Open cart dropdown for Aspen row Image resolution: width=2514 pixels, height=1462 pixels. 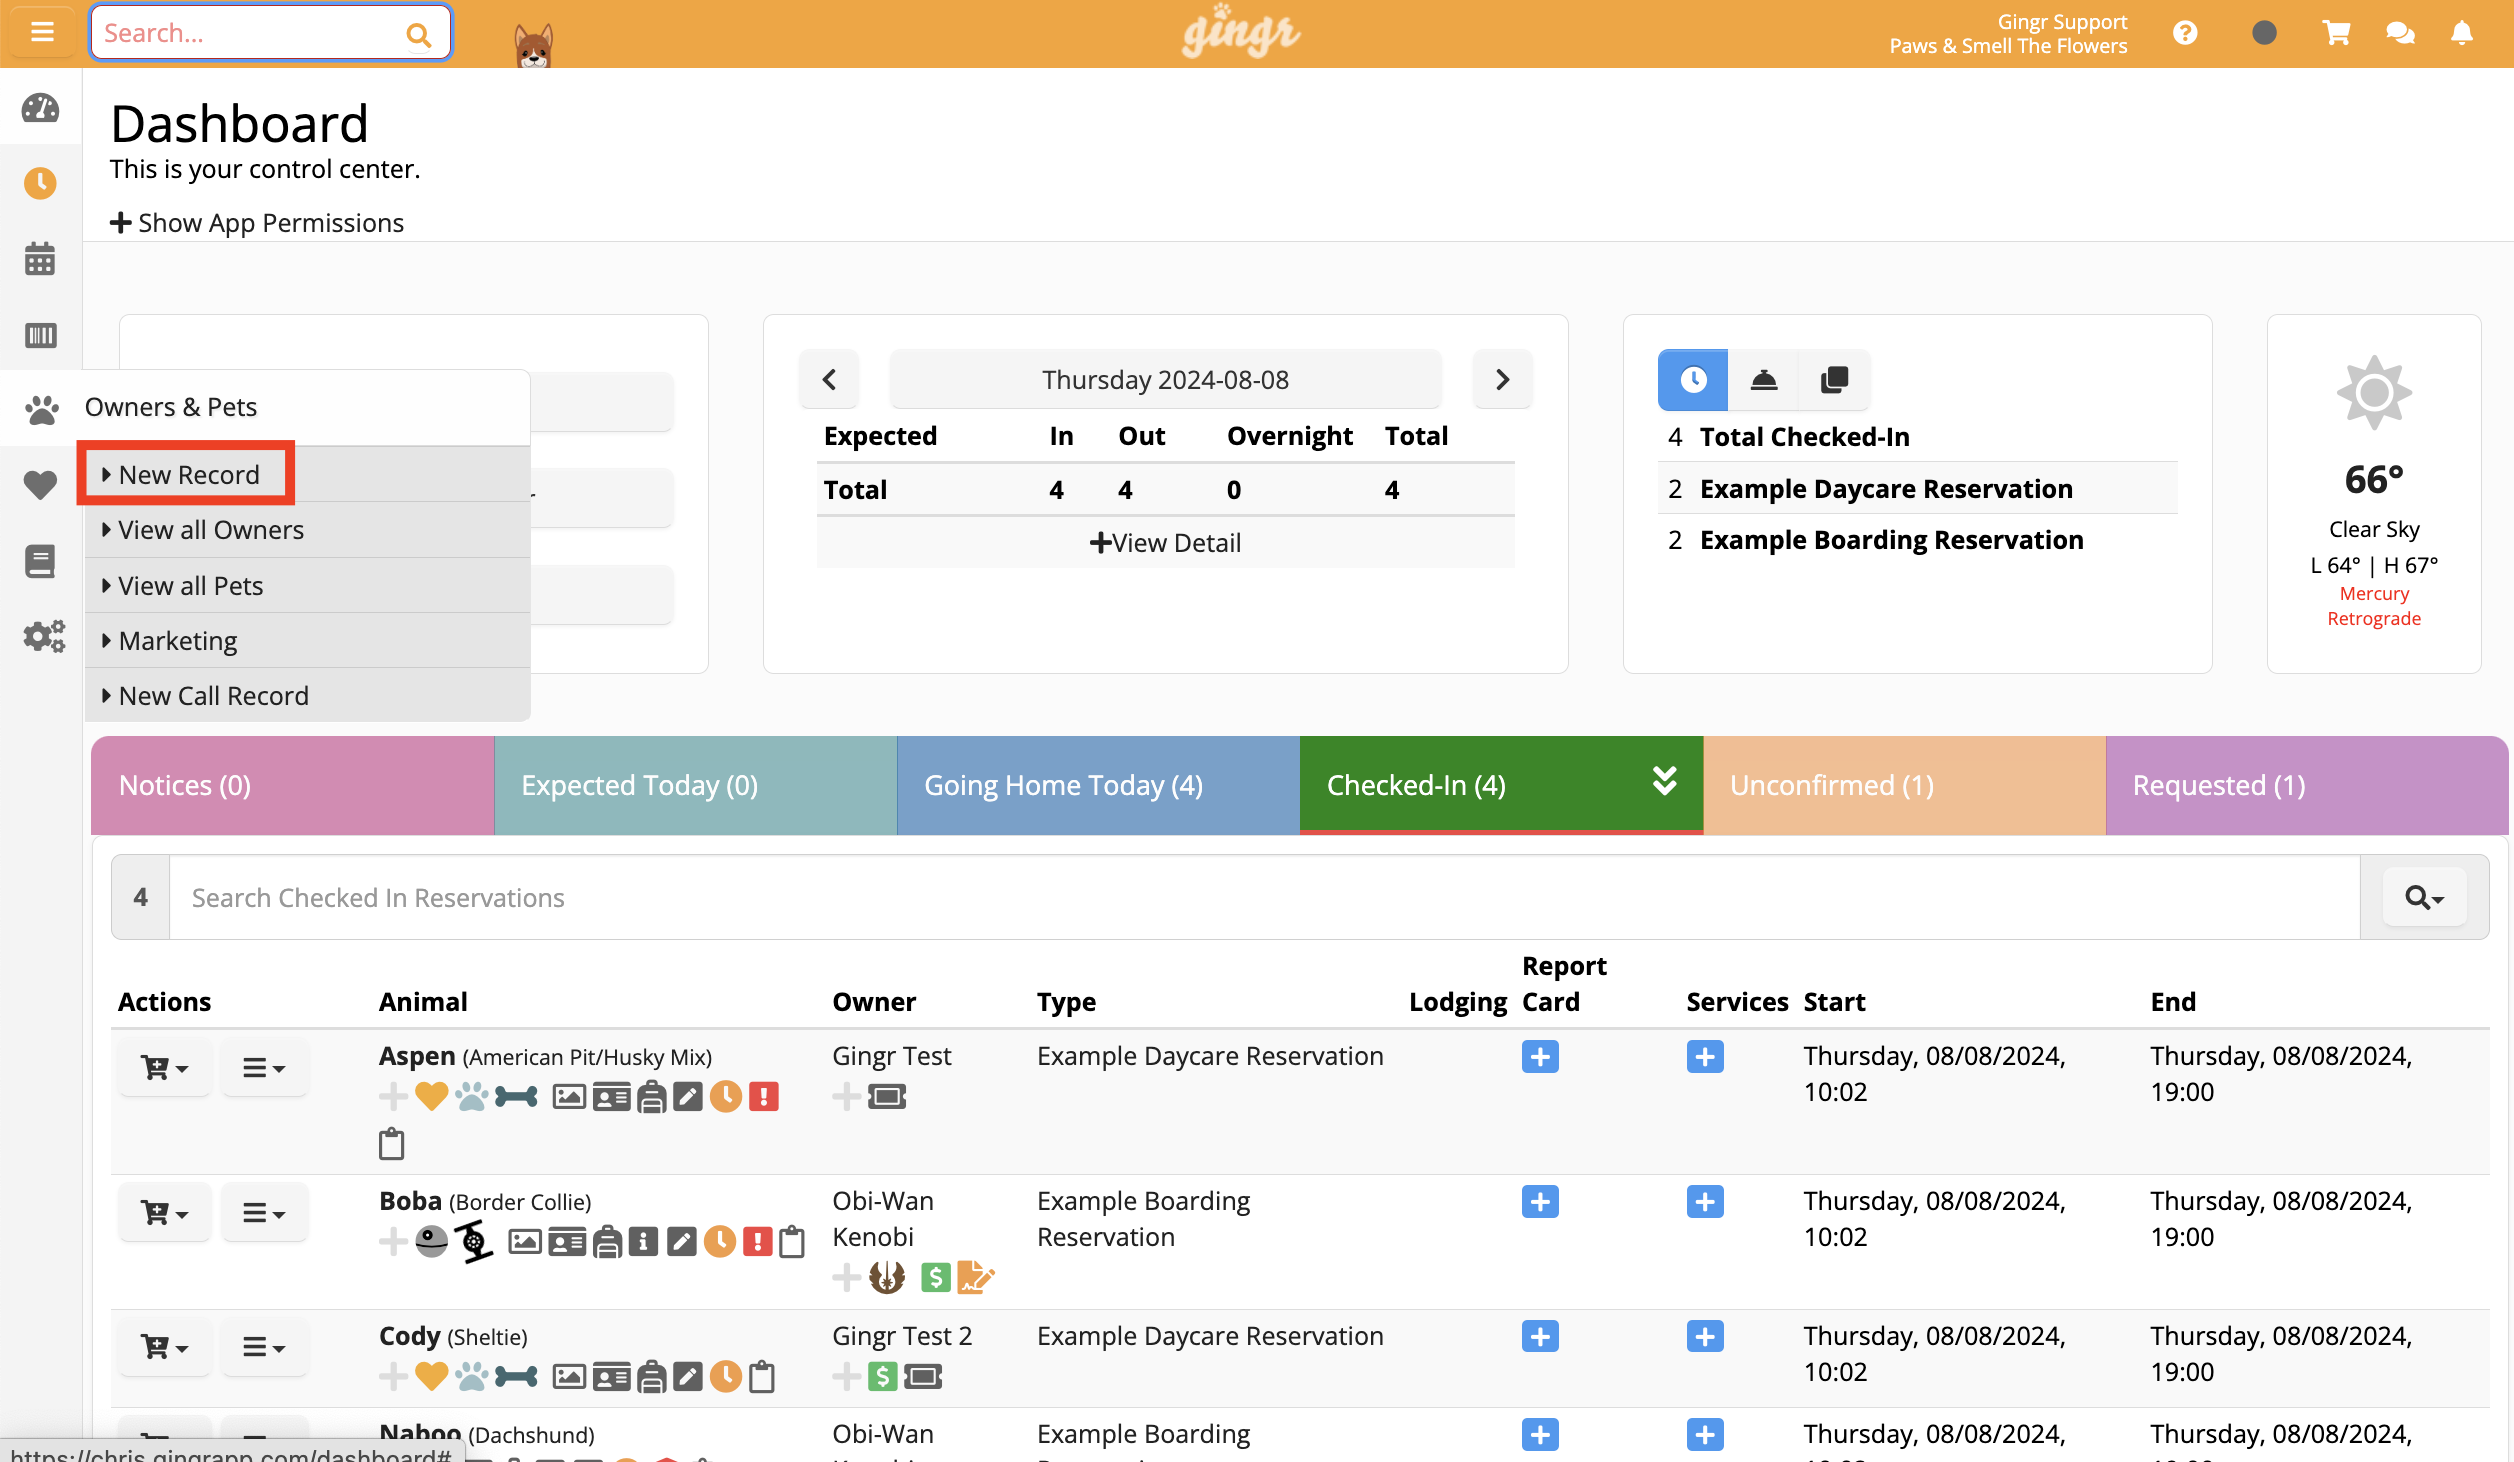point(165,1068)
